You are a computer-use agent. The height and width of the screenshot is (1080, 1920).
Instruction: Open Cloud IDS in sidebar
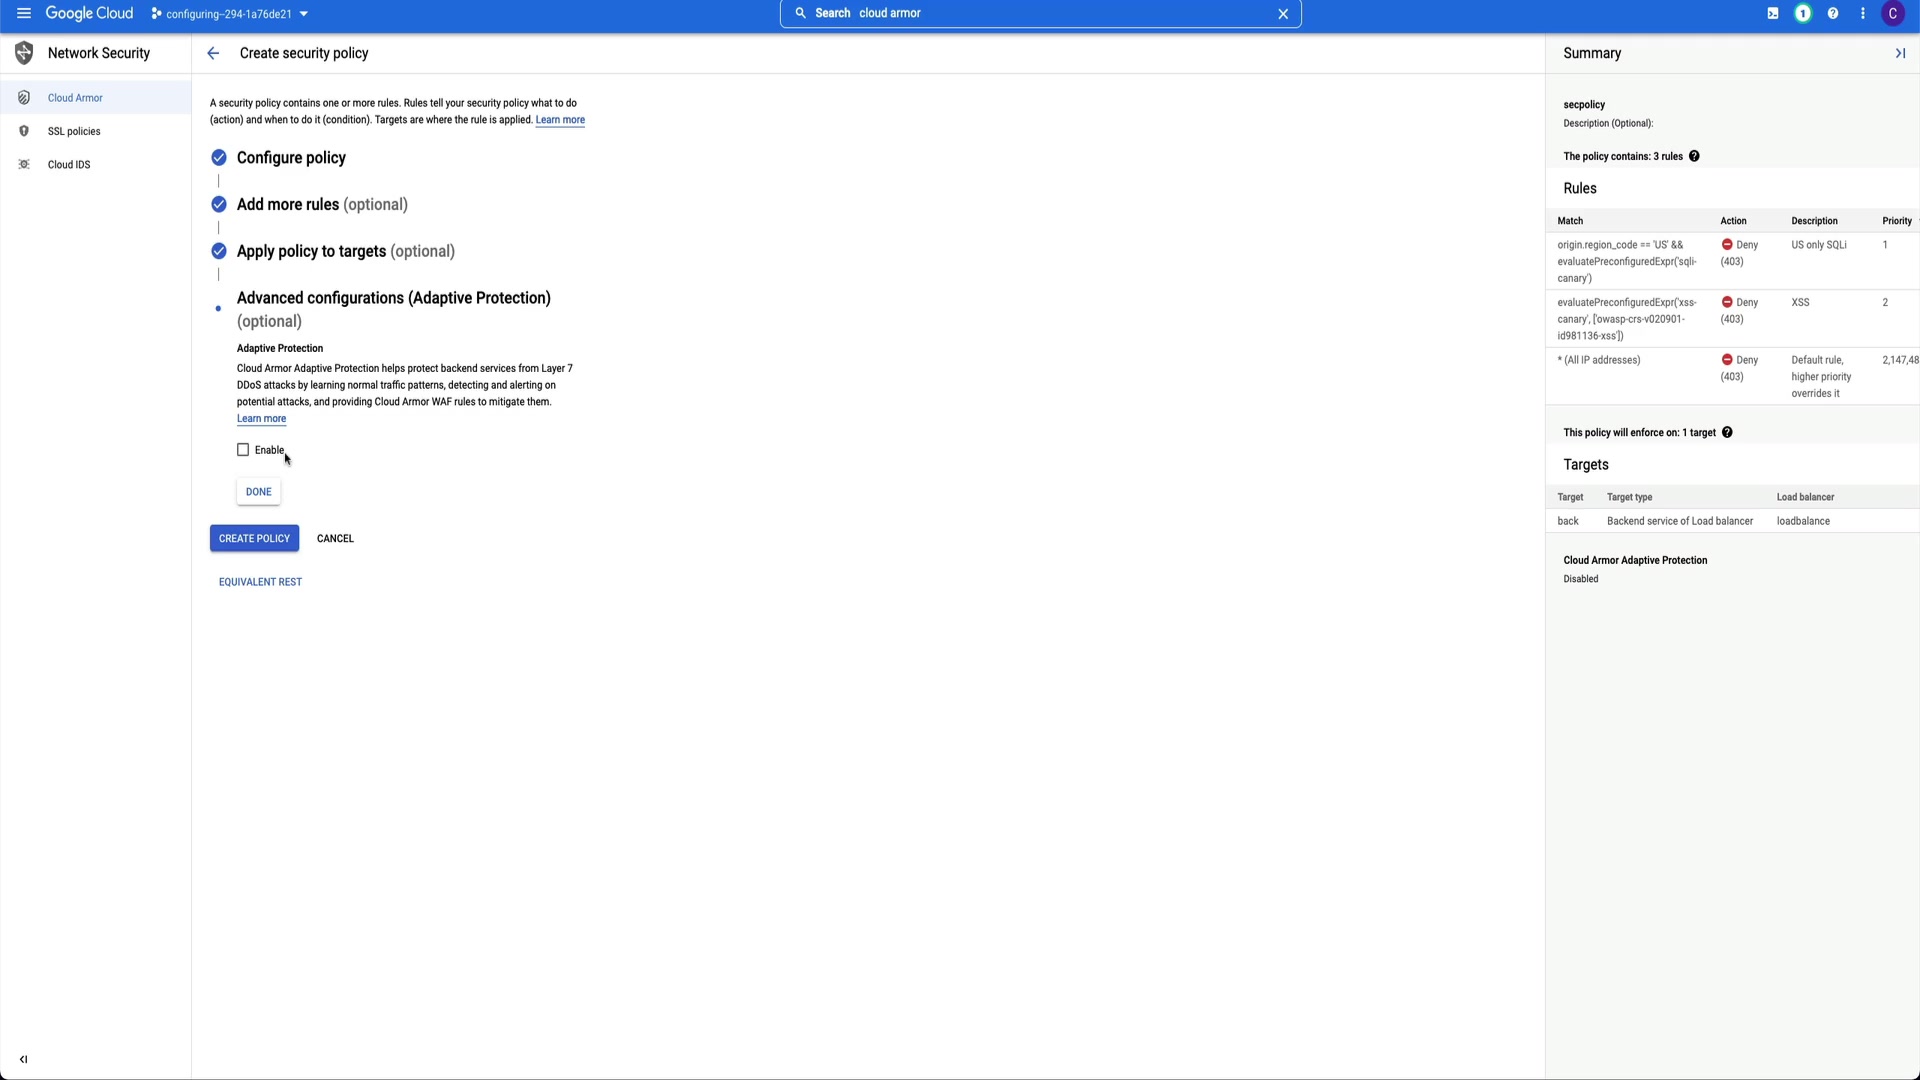tap(69, 165)
